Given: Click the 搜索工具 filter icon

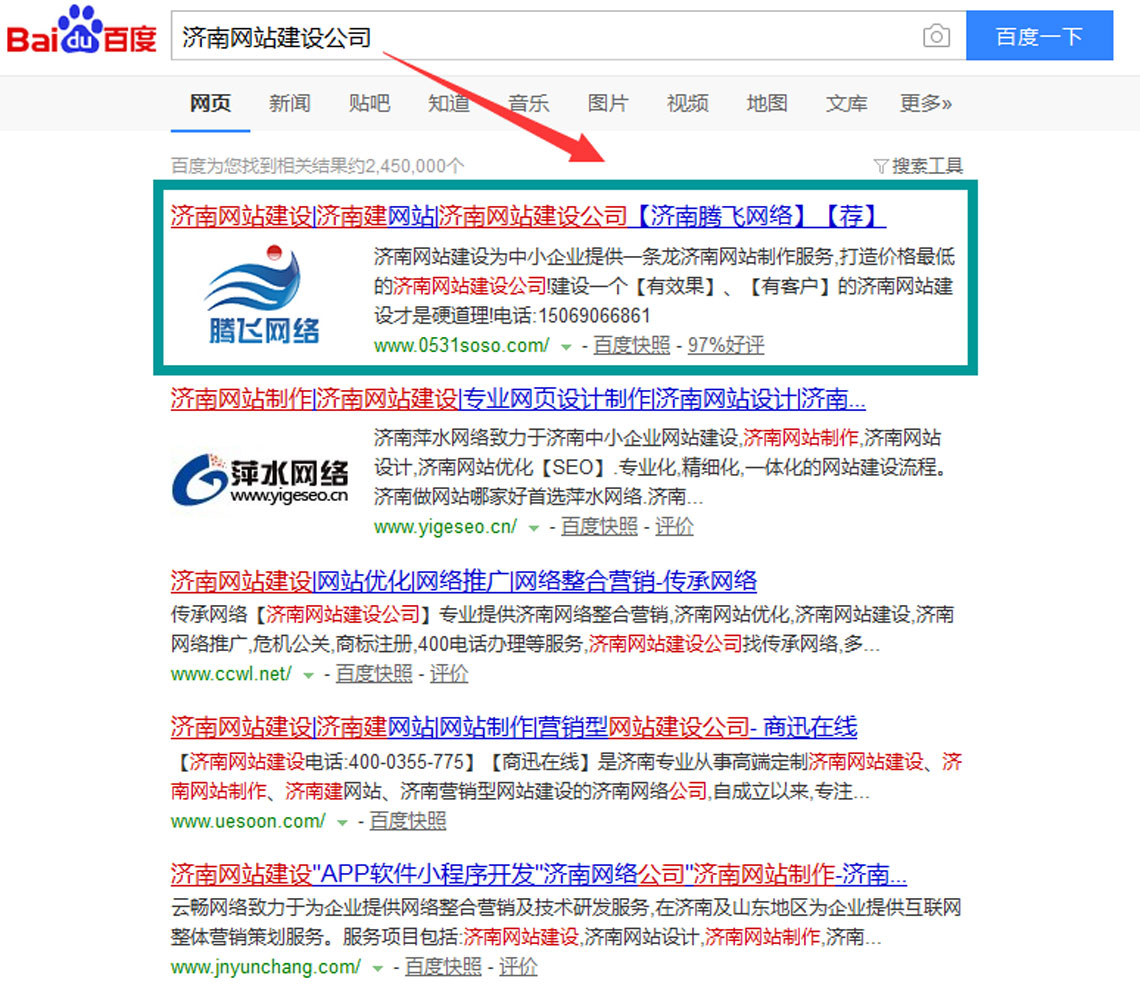Looking at the screenshot, I should click(880, 166).
